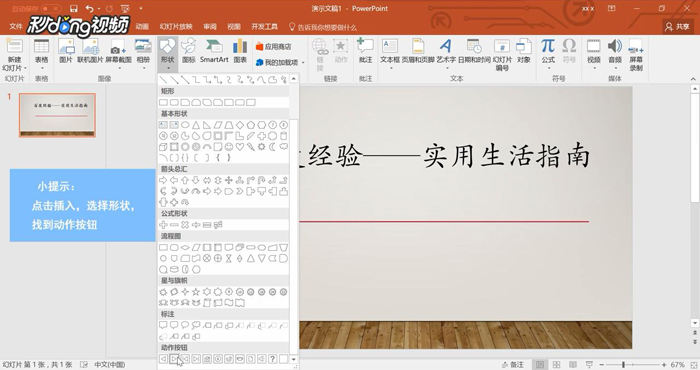This screenshot has width=700, height=370.
Task: Insert a picture using 图片
Action: tap(66, 51)
